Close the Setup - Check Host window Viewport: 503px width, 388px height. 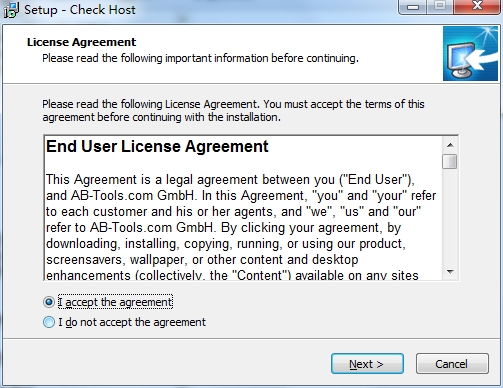click(477, 6)
